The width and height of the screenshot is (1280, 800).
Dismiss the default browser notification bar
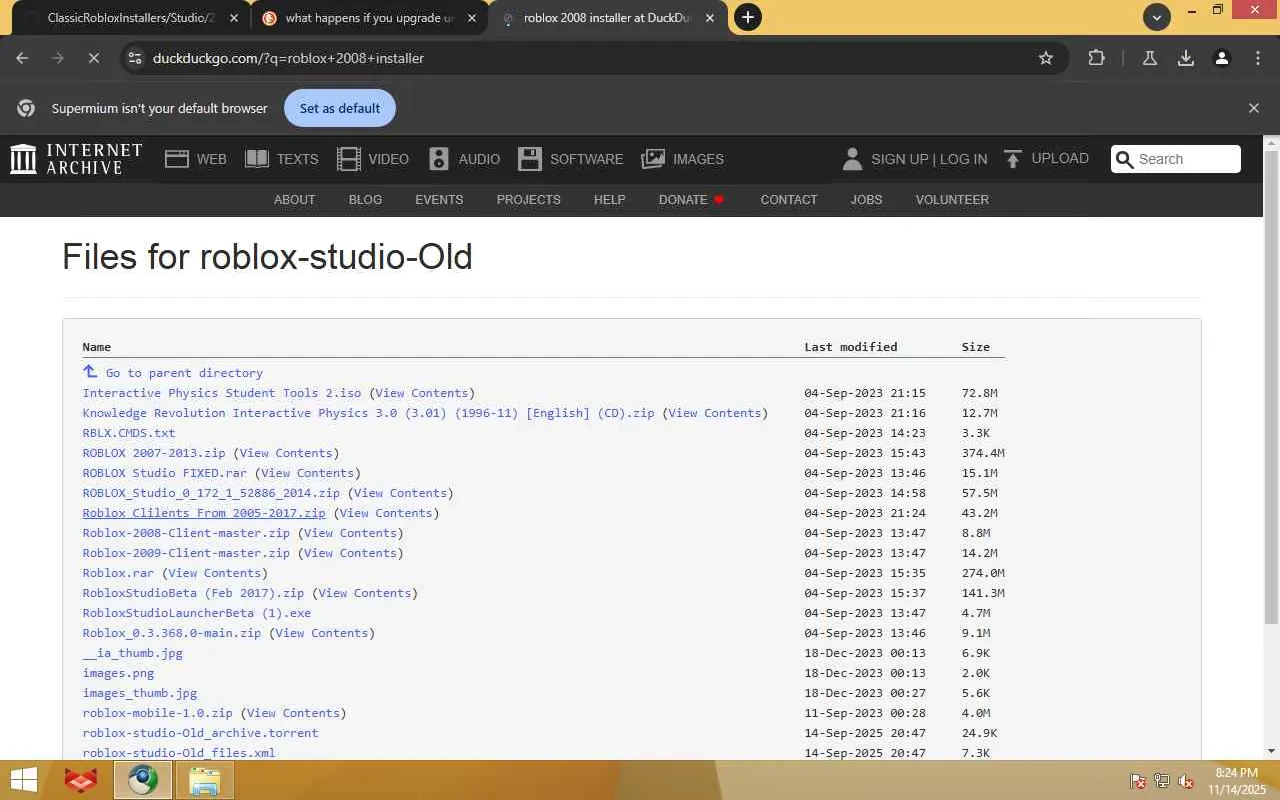point(1254,108)
